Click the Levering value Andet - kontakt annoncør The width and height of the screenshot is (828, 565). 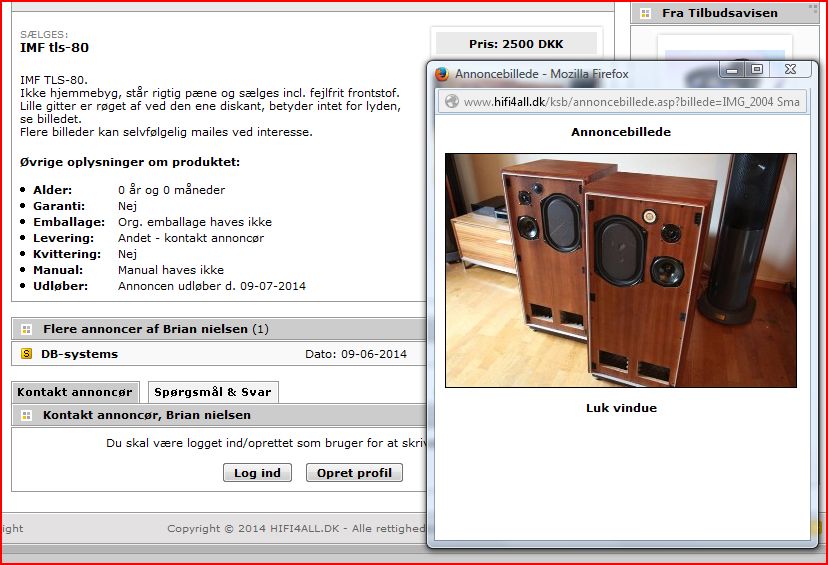[x=191, y=238]
